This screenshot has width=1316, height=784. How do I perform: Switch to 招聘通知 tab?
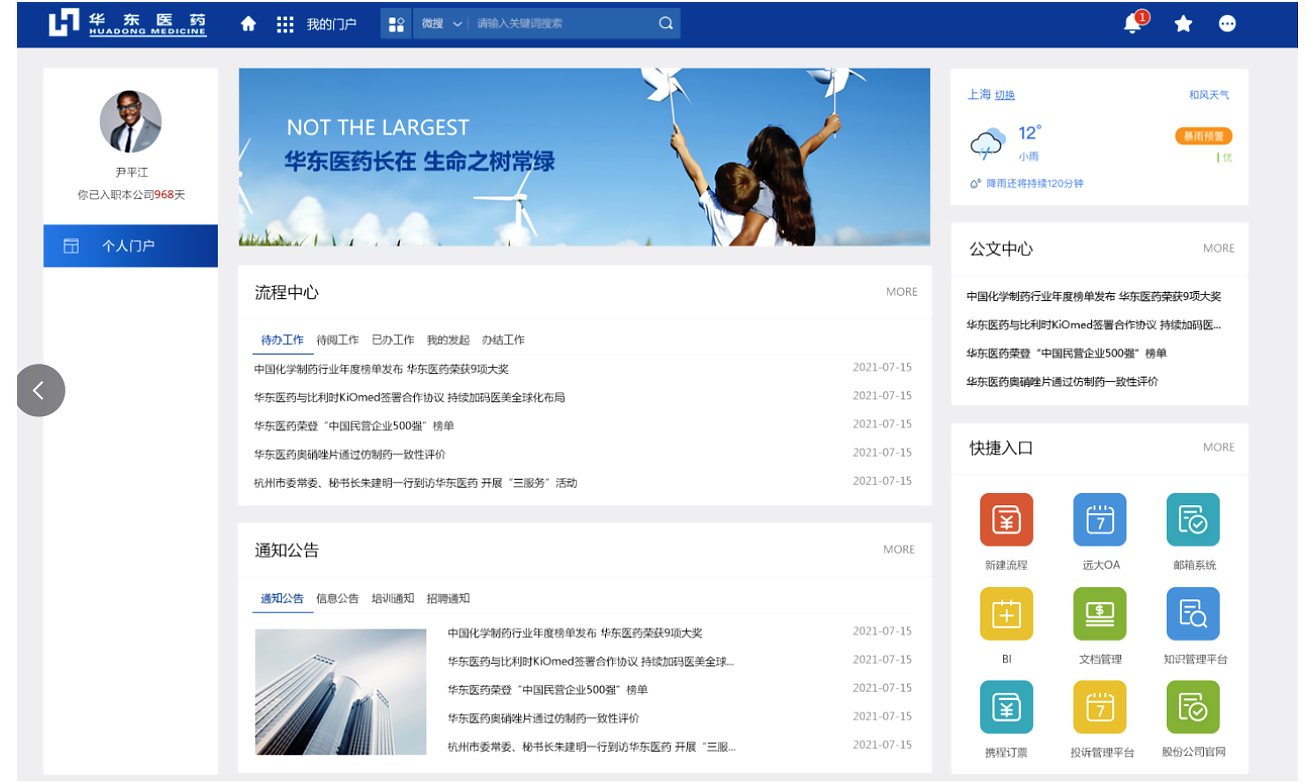click(448, 599)
